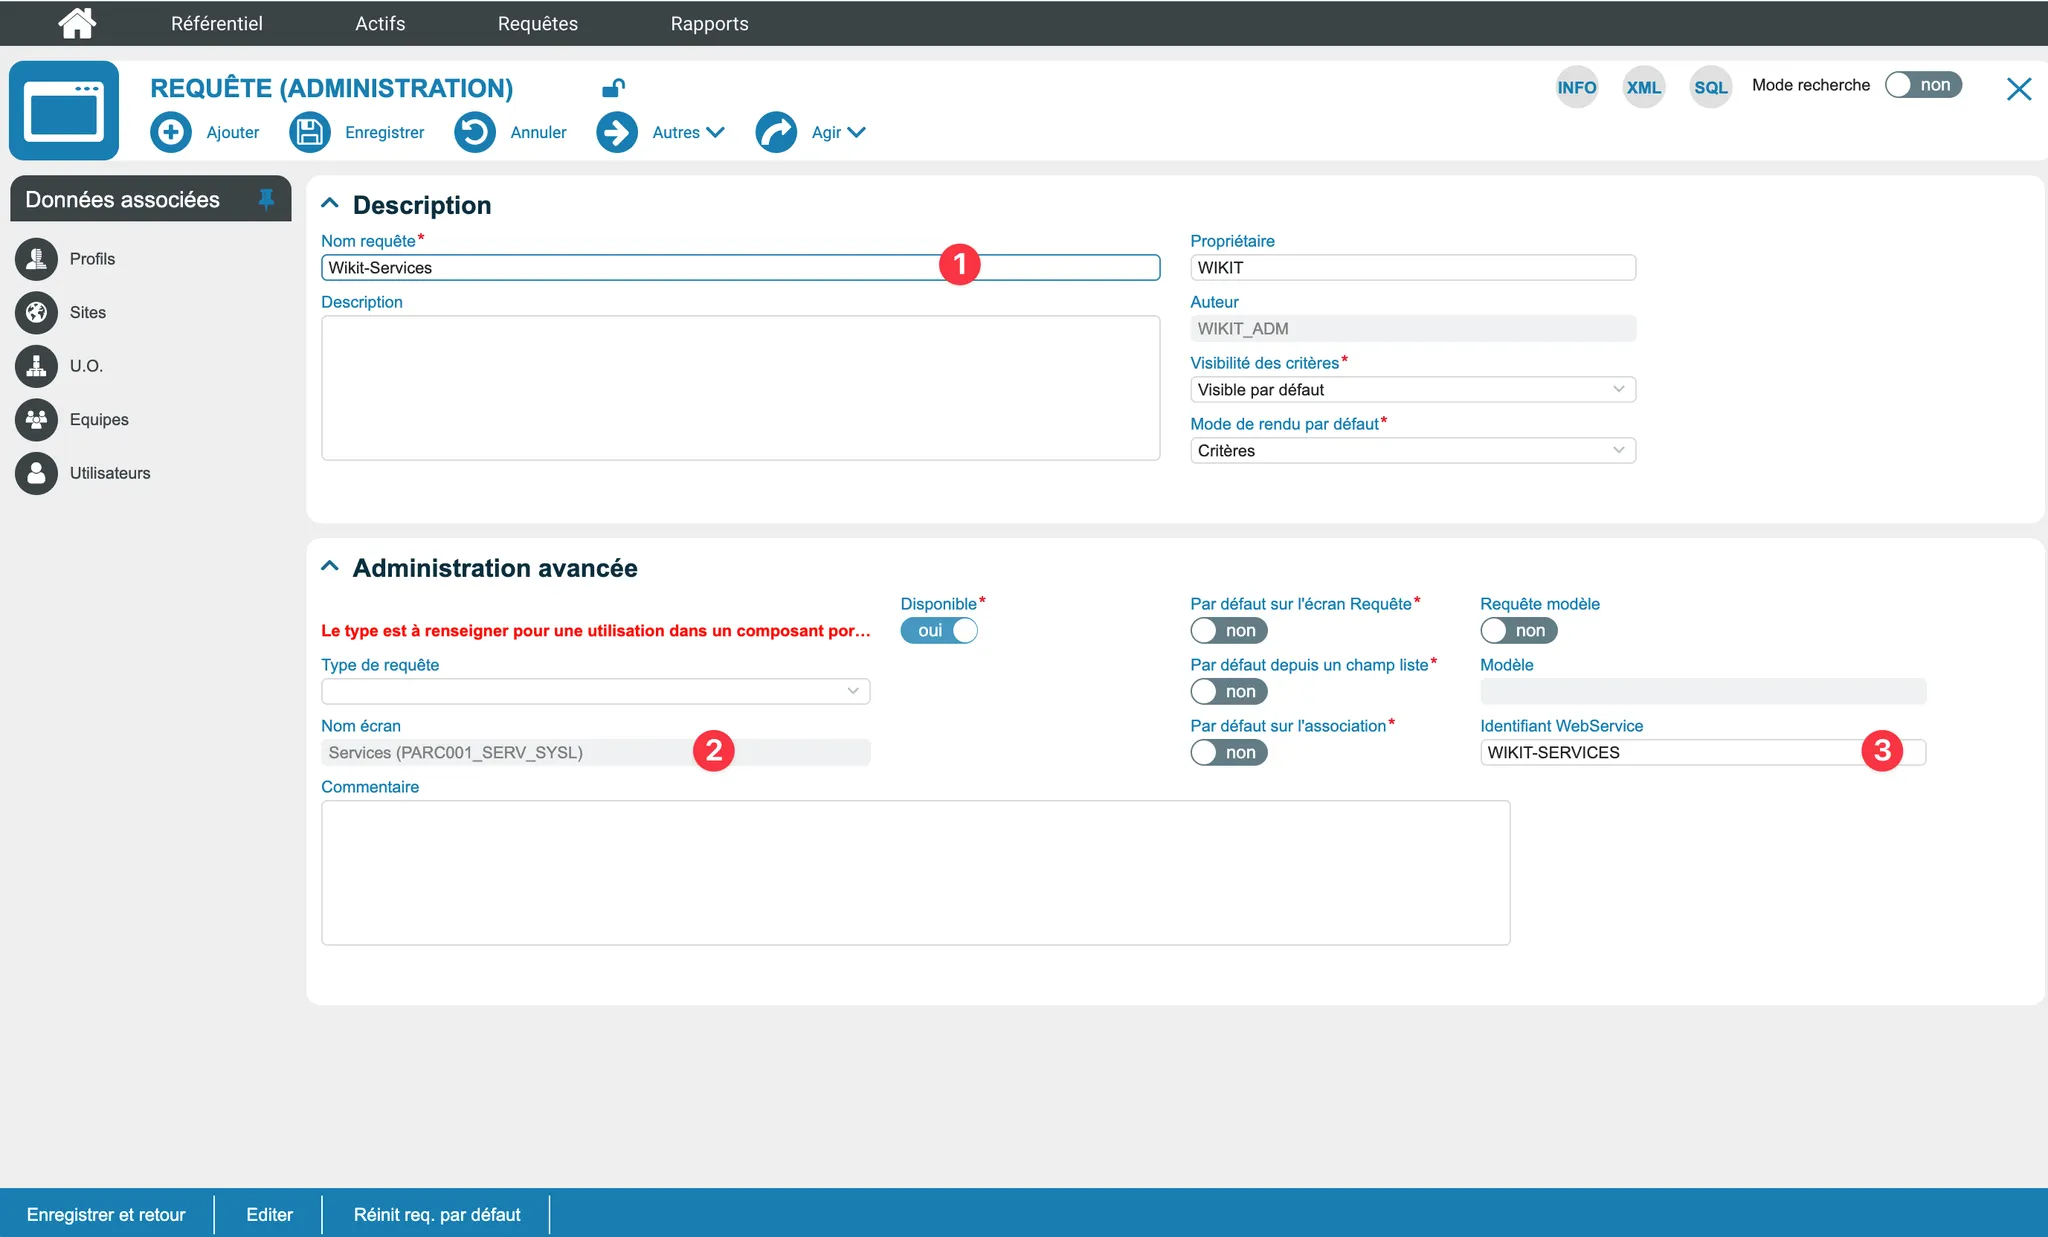
Task: Click the pin icon on Données associées
Action: [266, 199]
